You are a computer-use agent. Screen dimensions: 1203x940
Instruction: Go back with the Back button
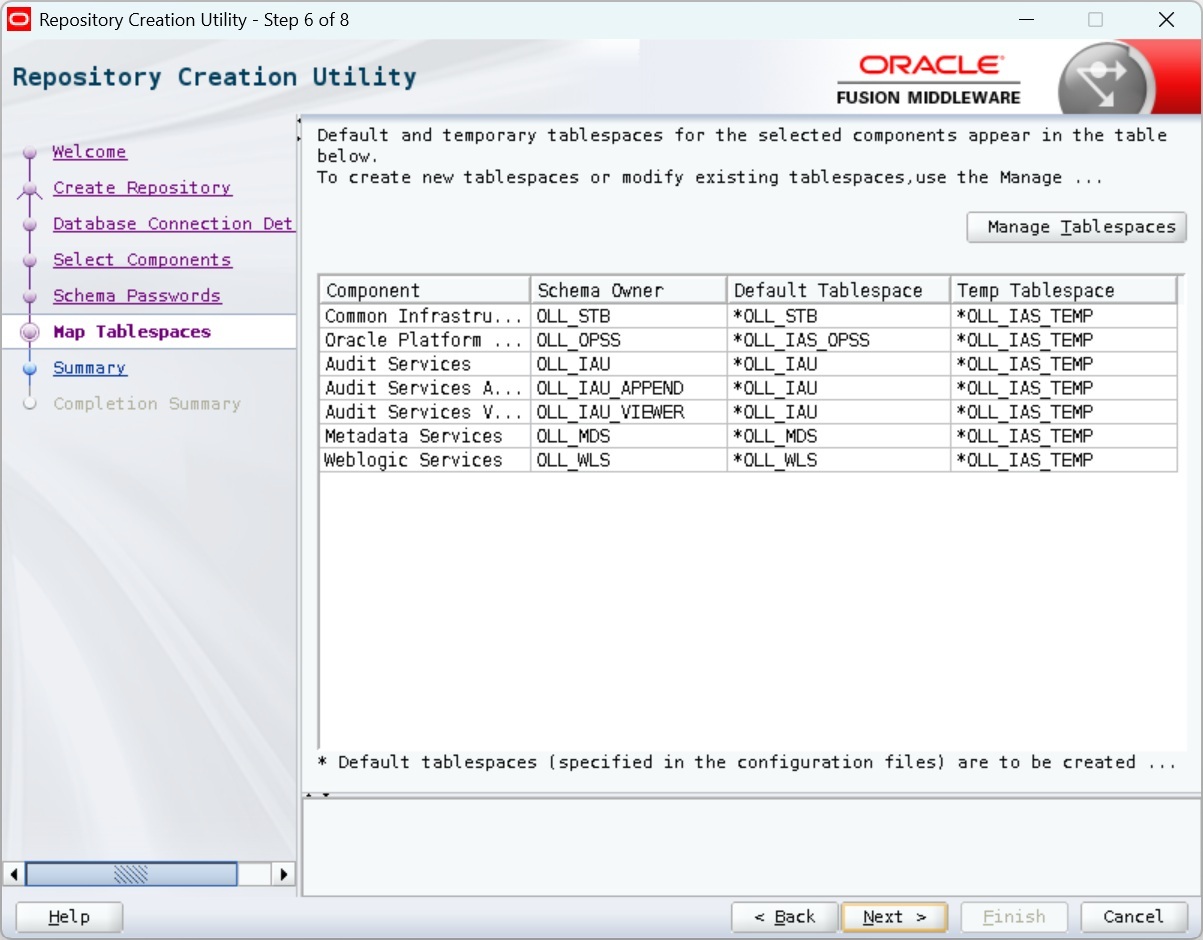[784, 917]
